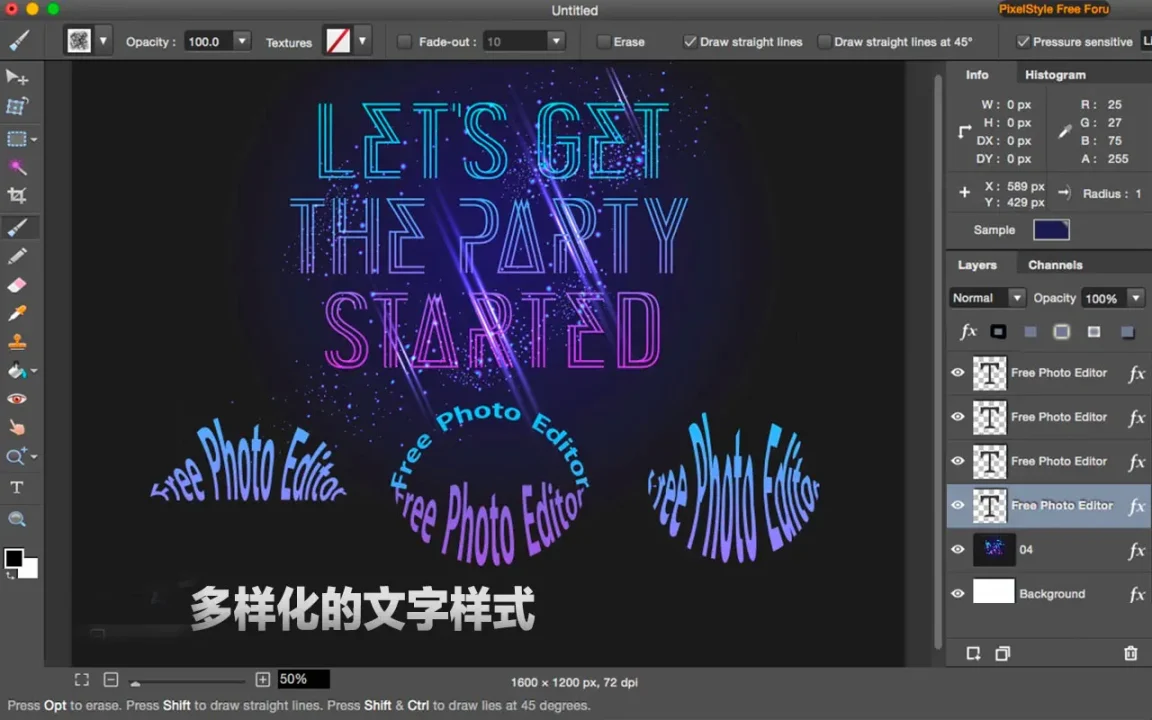The height and width of the screenshot is (720, 1152).
Task: Select the Eyedropper tool in toolbar
Action: [17, 314]
